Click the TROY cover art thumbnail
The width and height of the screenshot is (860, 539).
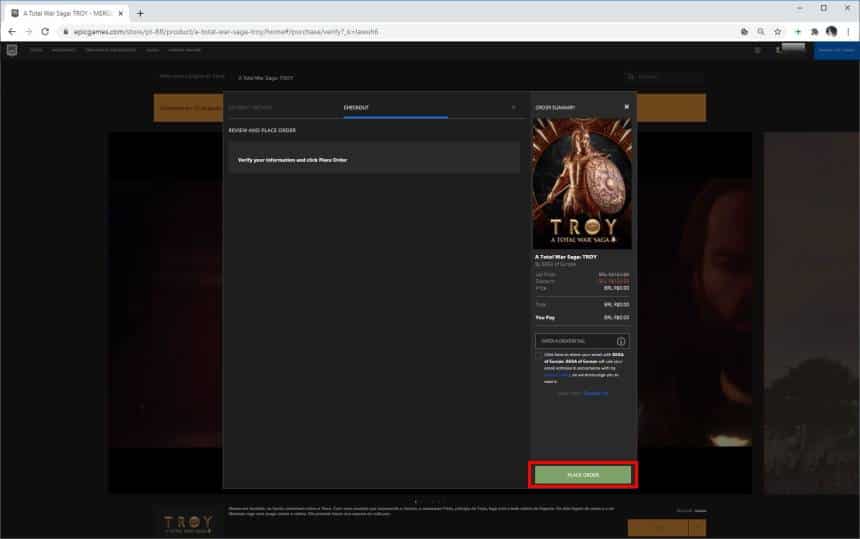[582, 184]
